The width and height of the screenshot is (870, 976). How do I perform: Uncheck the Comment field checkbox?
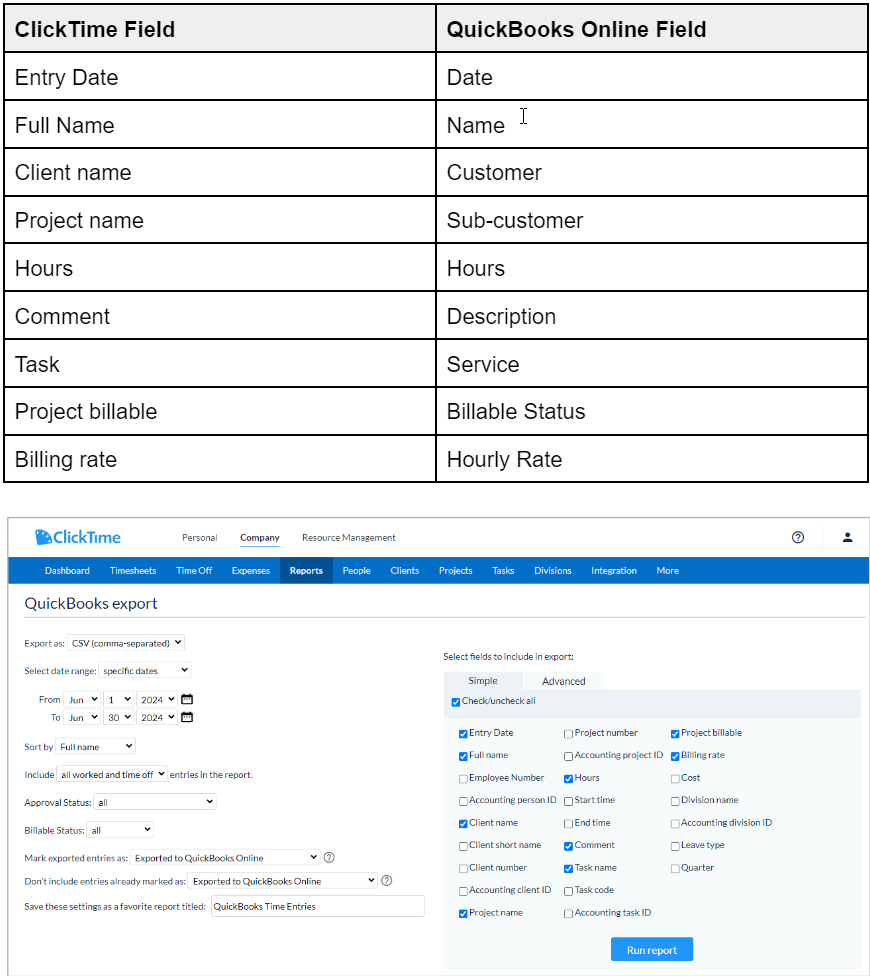(x=568, y=846)
